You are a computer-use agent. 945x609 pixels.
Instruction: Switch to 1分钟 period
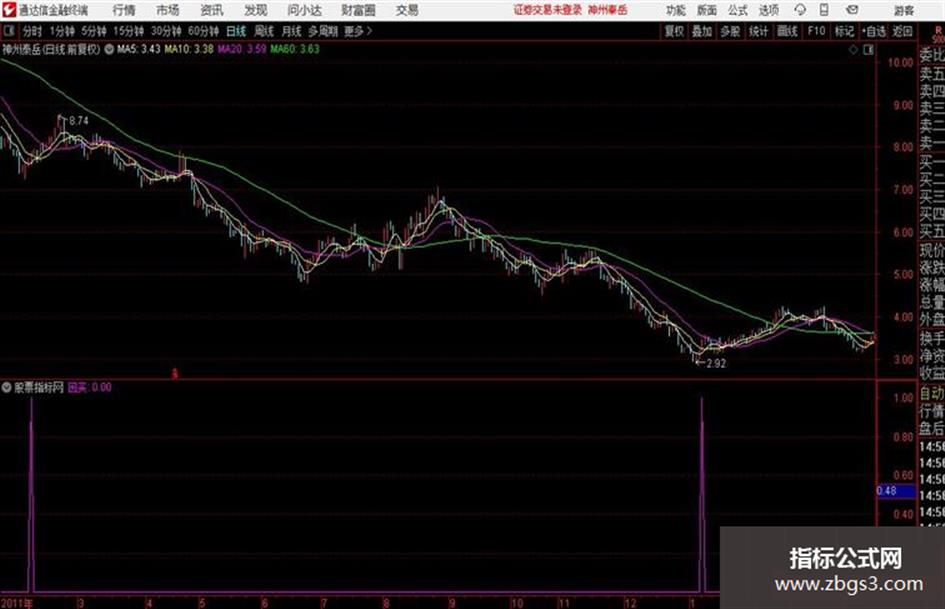[x=62, y=31]
